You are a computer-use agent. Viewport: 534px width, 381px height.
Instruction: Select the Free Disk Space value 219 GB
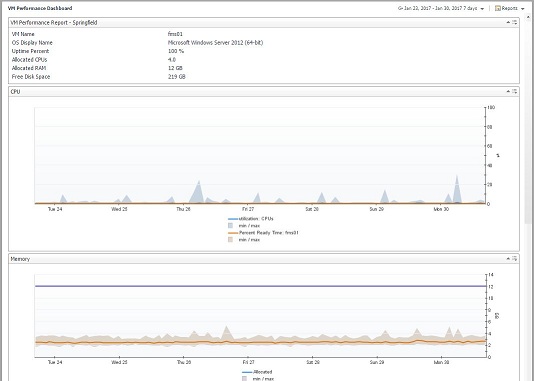click(x=176, y=77)
